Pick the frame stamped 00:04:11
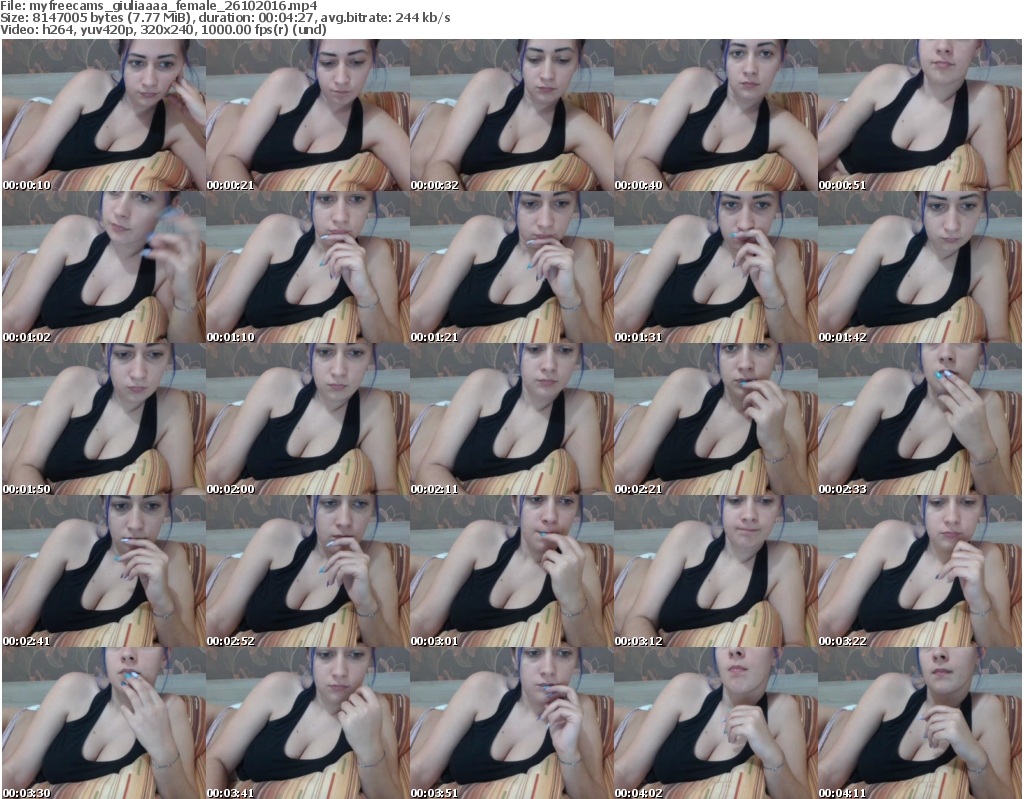Screen dimensions: 1024x799 coord(920,723)
